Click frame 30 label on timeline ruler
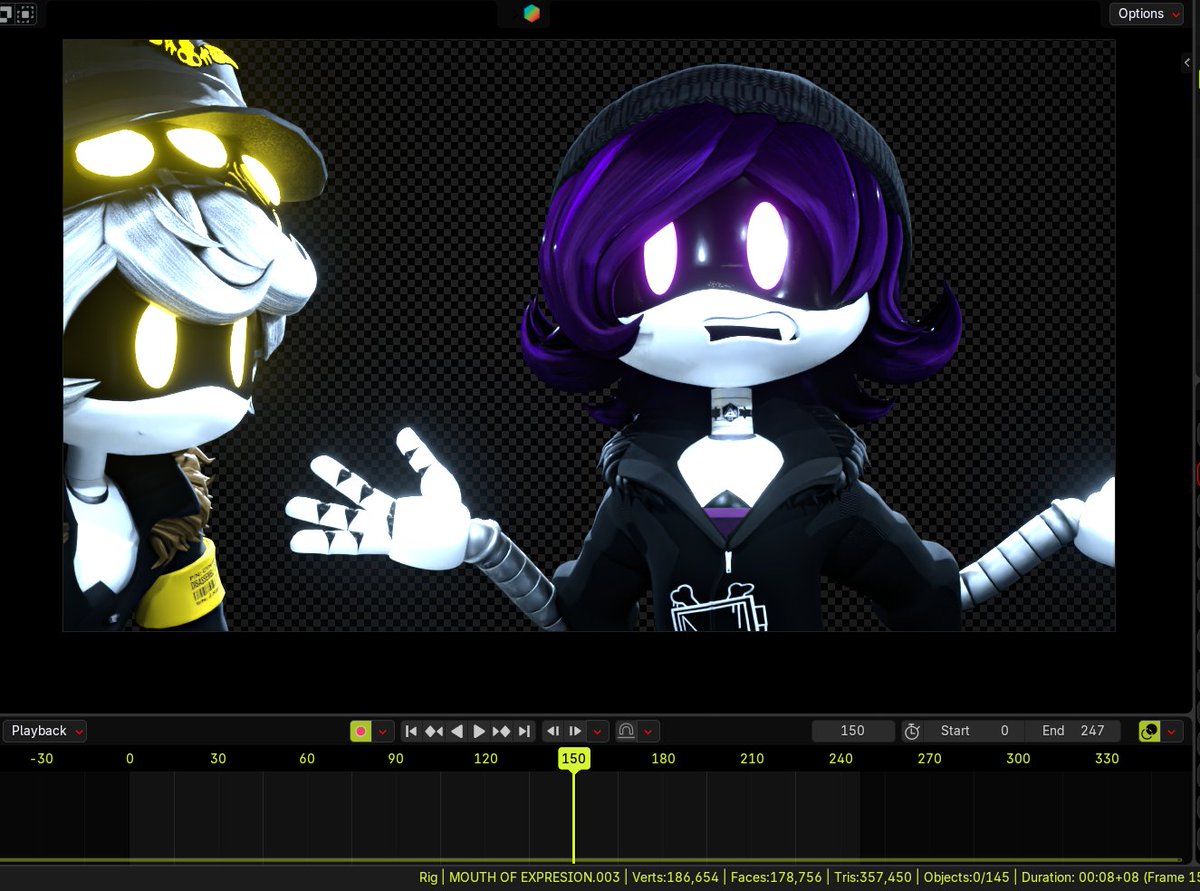The image size is (1200, 891). coord(218,759)
